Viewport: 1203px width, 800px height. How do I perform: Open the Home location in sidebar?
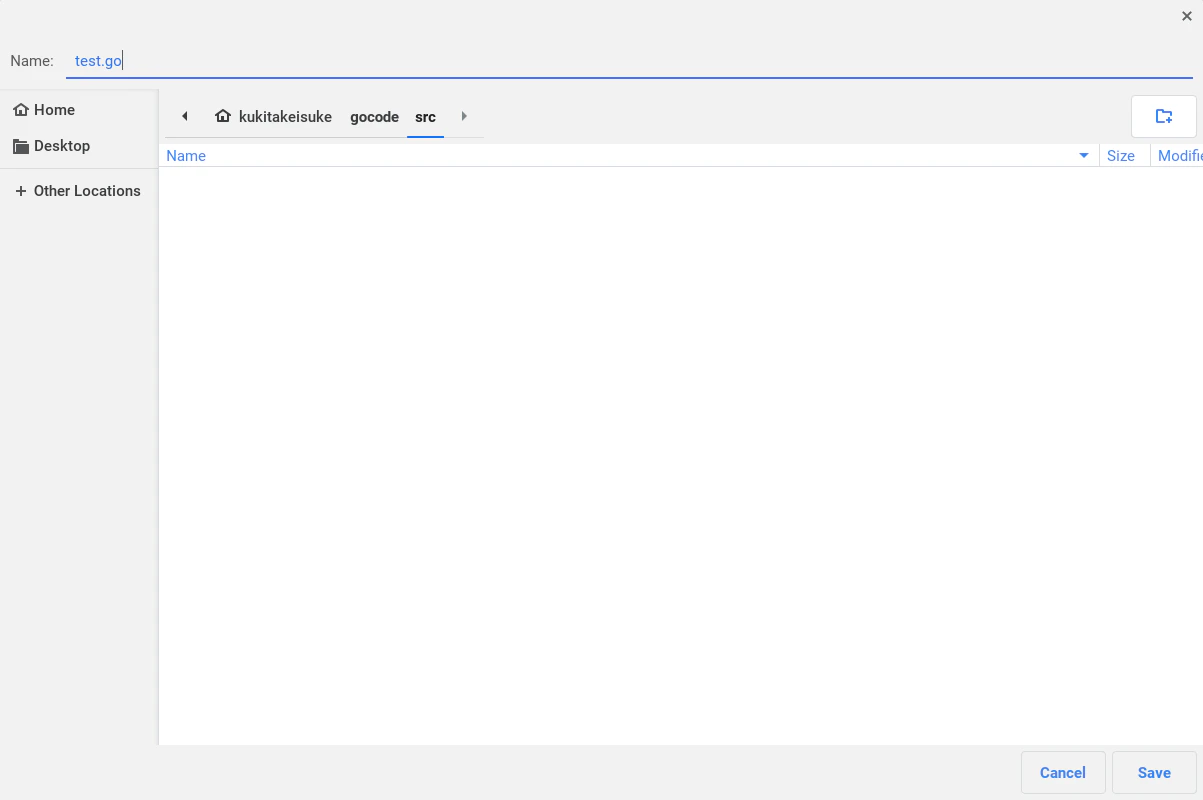tap(79, 110)
